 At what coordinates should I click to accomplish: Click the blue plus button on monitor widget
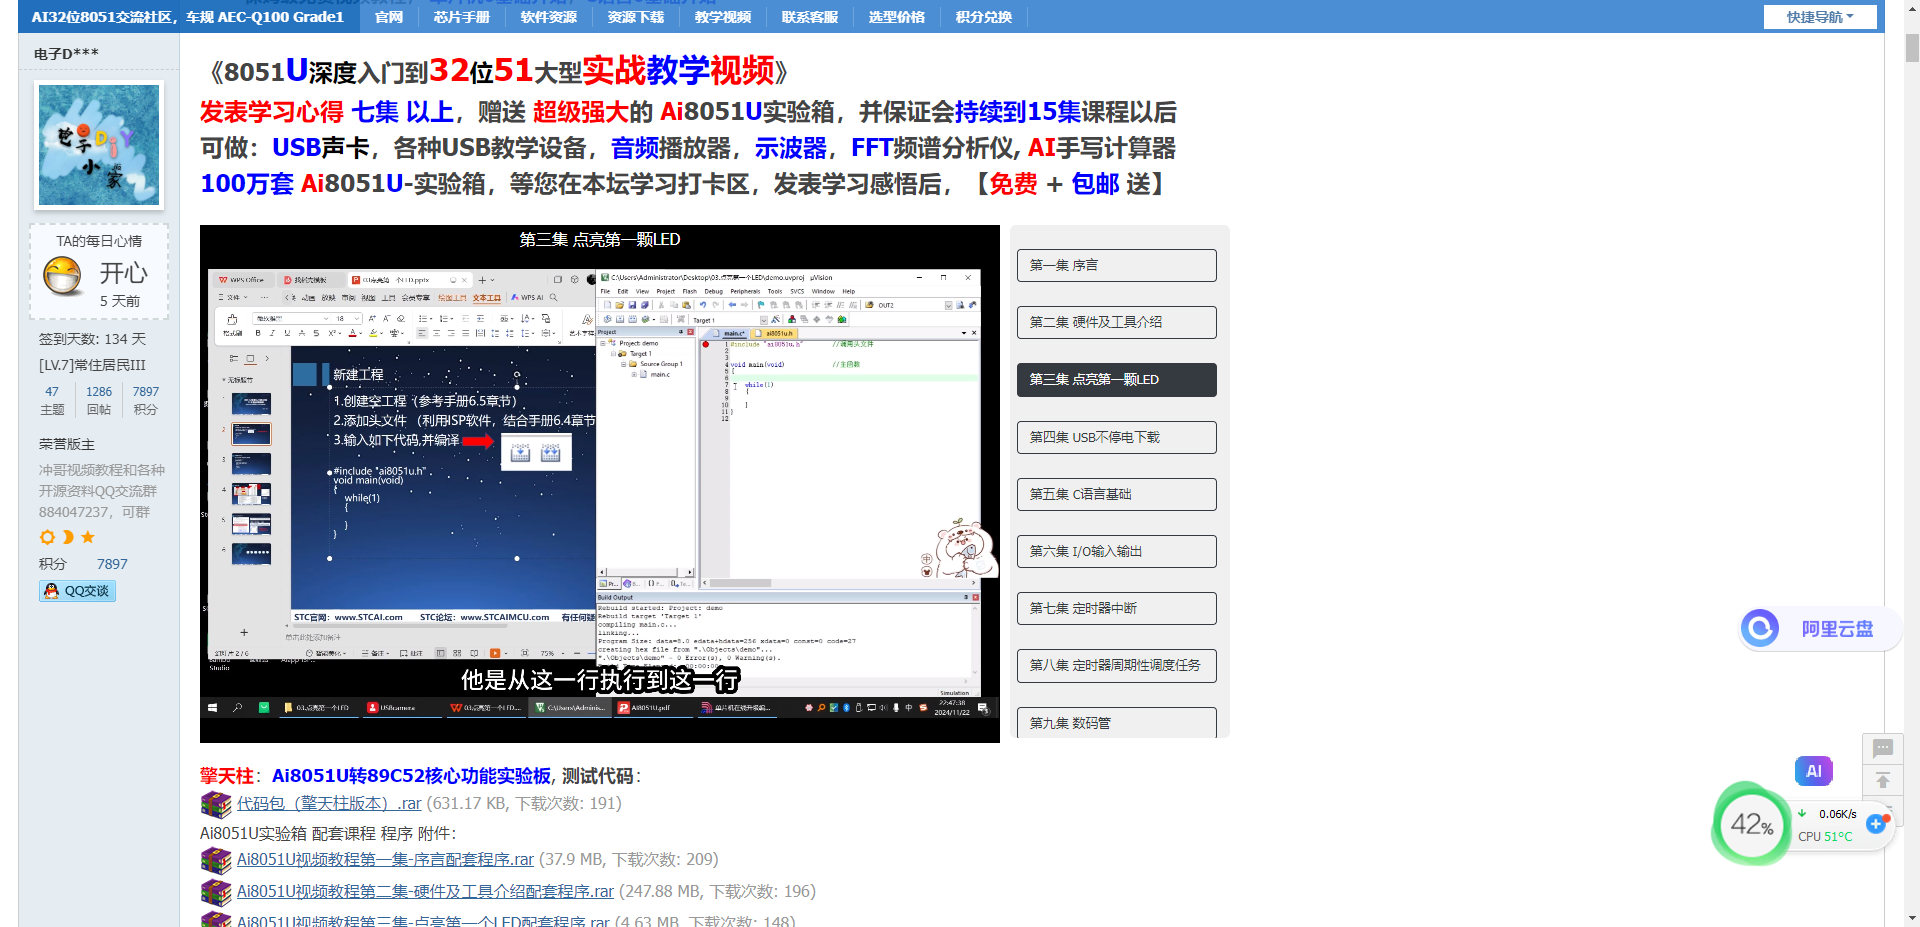tap(1876, 824)
